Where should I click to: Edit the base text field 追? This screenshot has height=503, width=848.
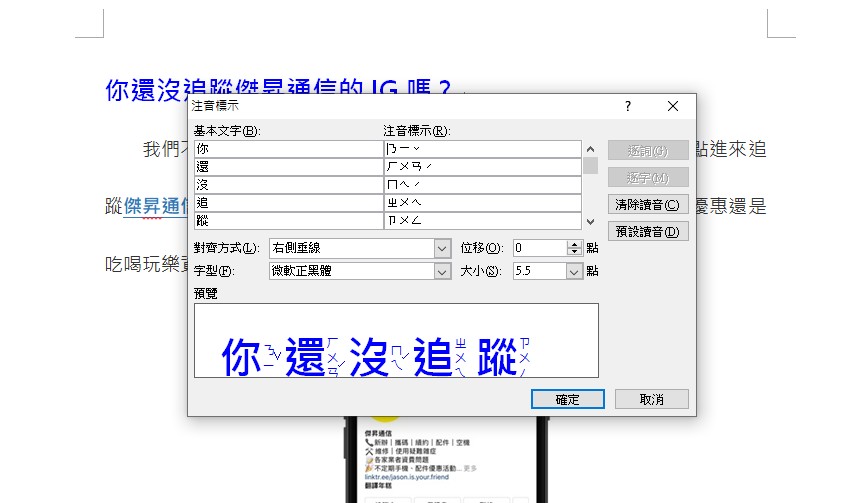[x=288, y=203]
